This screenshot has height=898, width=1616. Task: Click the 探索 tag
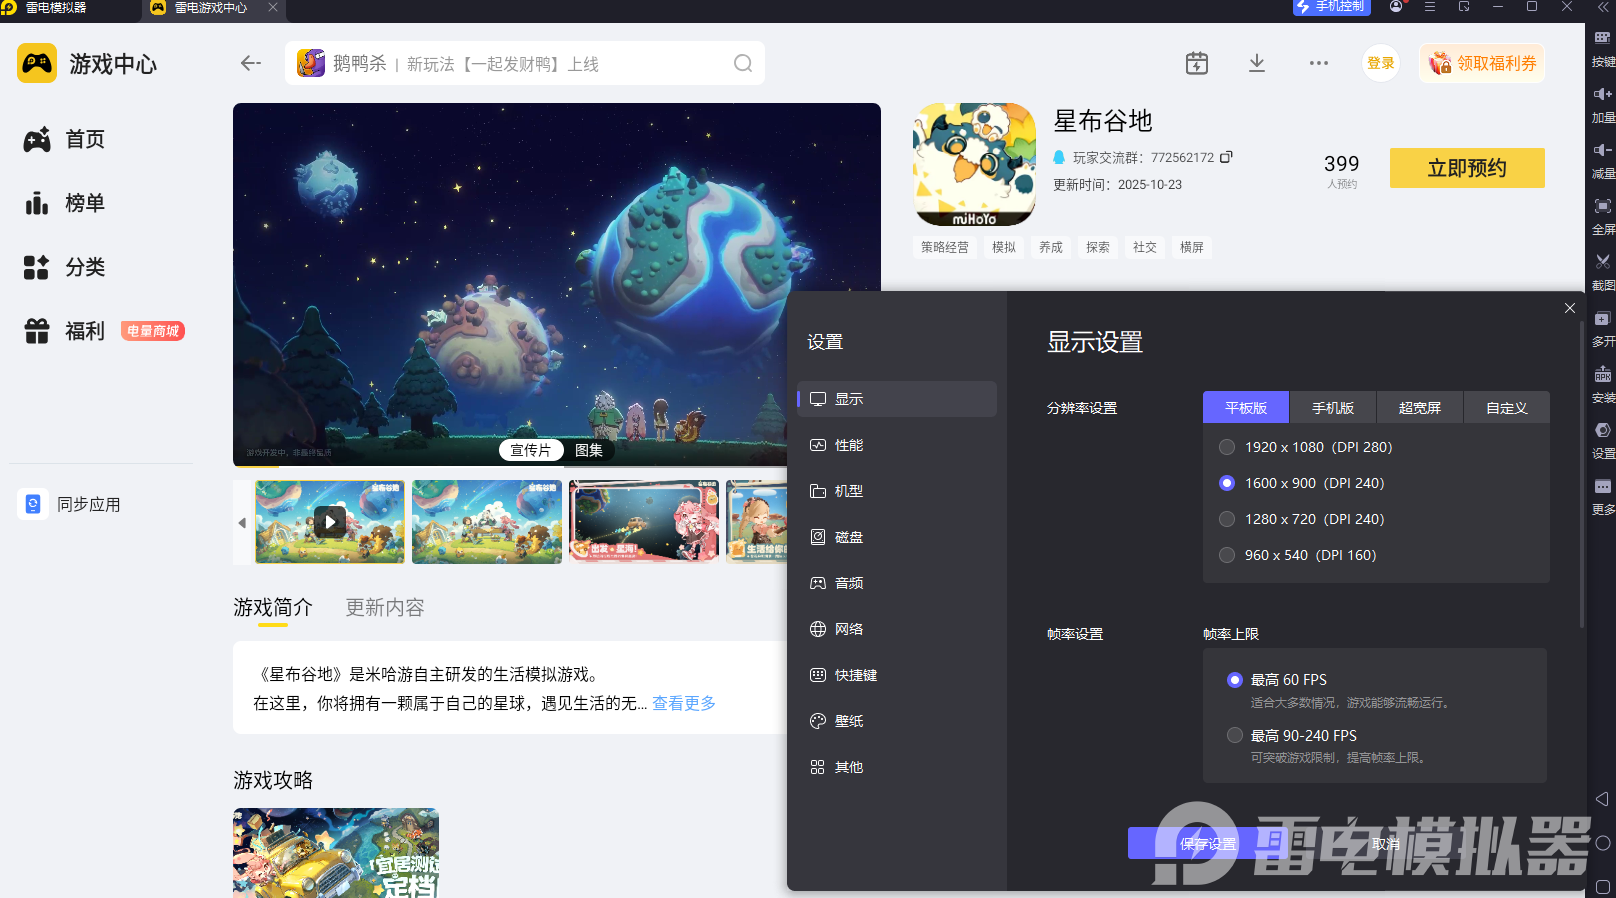point(1098,247)
